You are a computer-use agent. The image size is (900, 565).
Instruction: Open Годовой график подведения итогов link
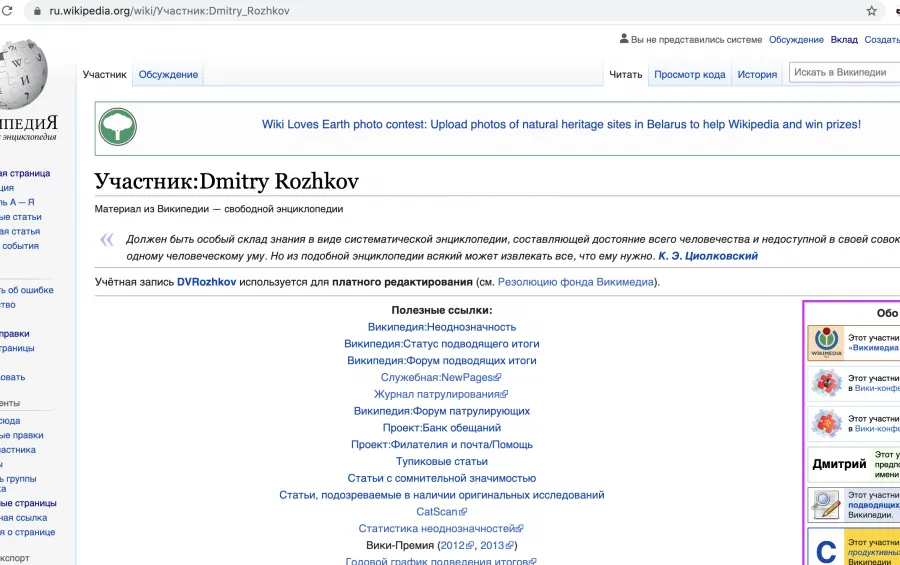point(440,561)
